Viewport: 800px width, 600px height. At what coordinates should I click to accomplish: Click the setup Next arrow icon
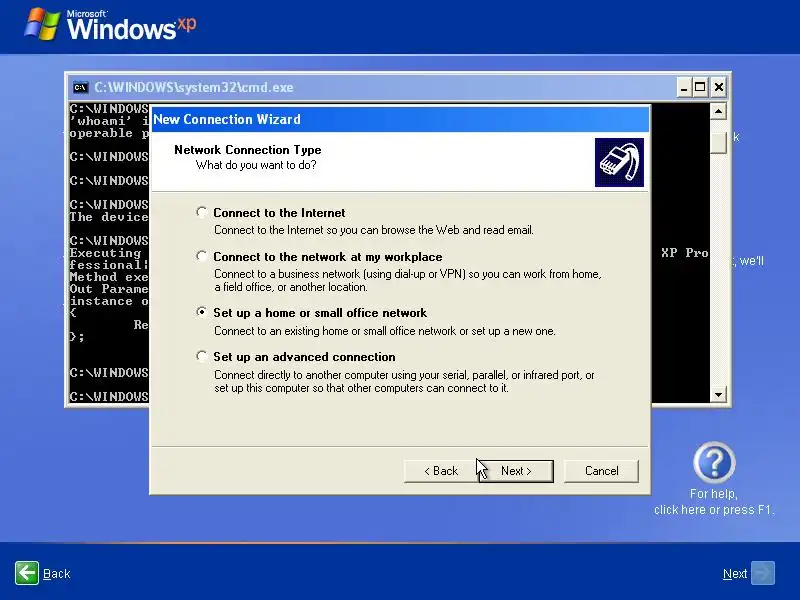click(763, 573)
